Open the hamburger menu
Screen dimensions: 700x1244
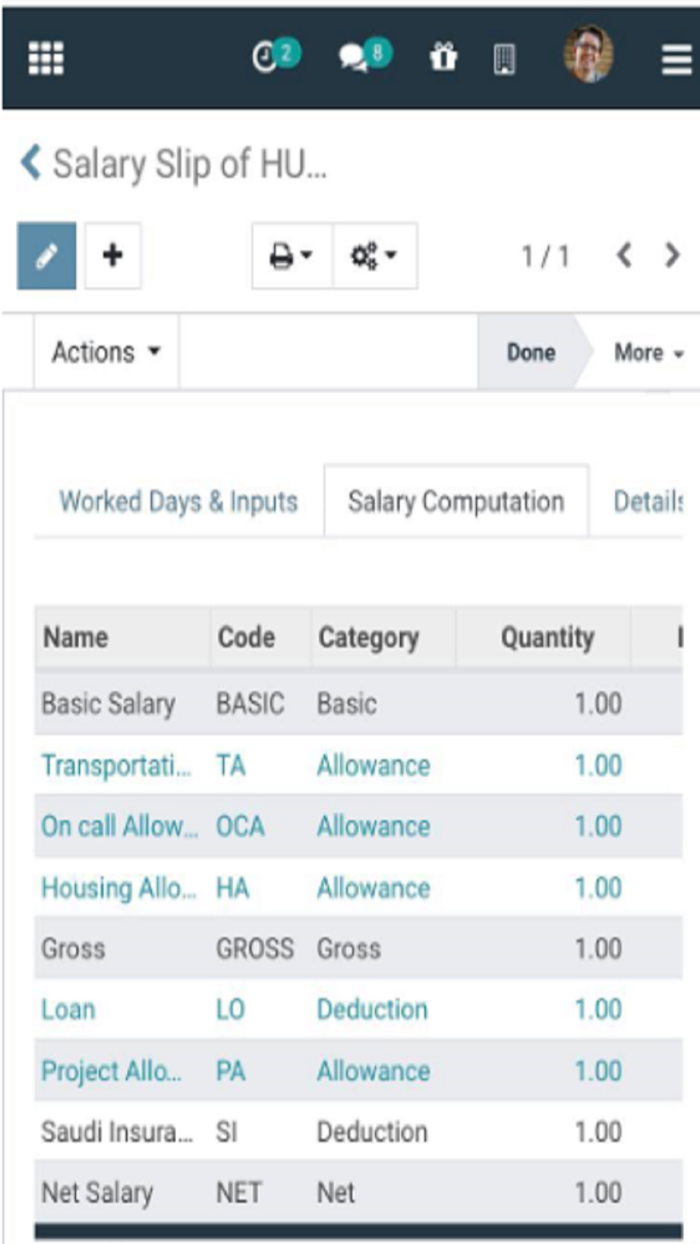(677, 60)
